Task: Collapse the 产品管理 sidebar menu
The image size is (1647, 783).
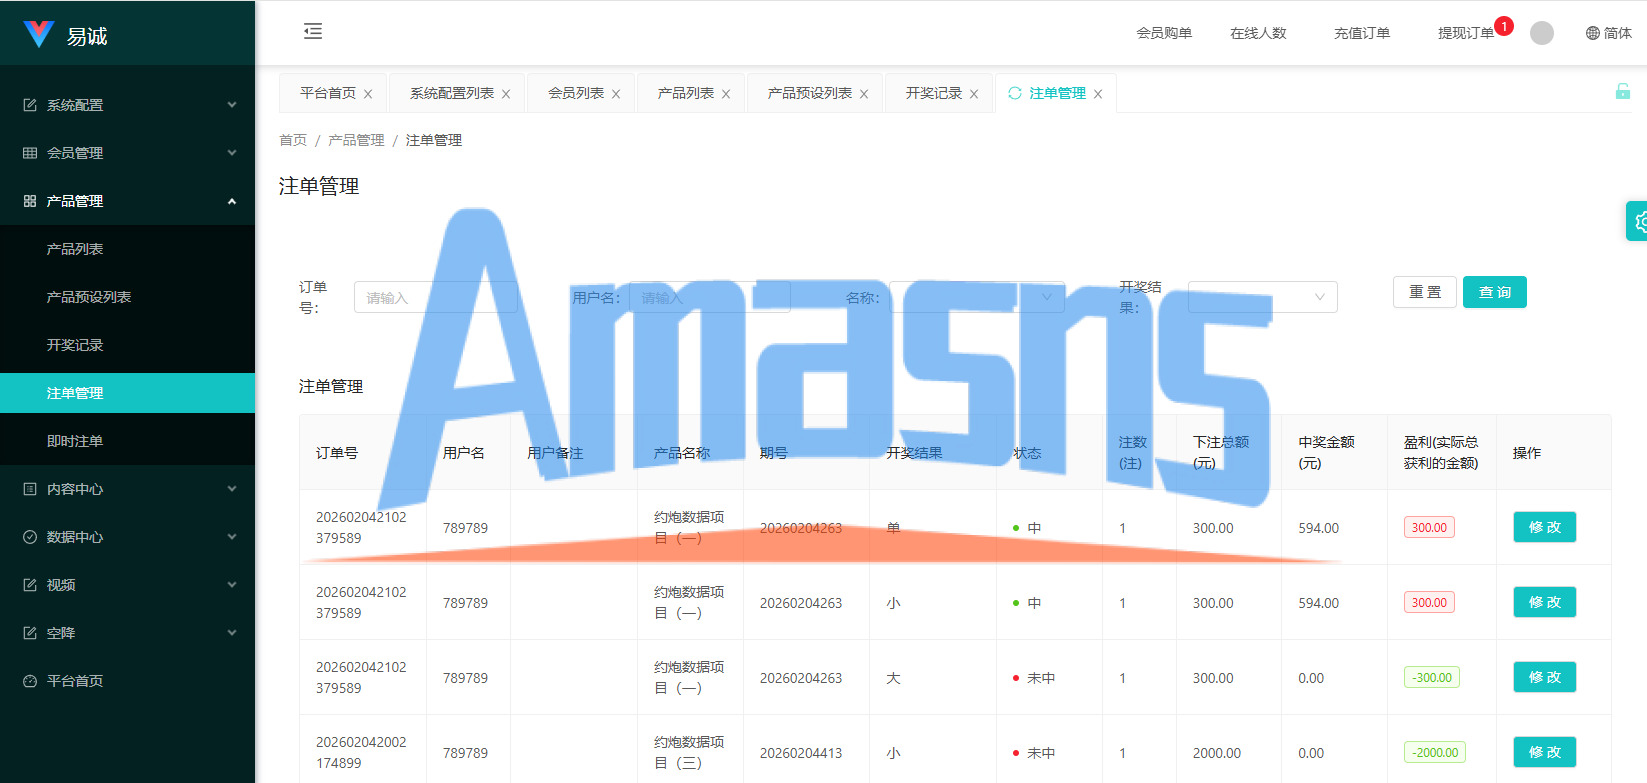Action: 128,201
